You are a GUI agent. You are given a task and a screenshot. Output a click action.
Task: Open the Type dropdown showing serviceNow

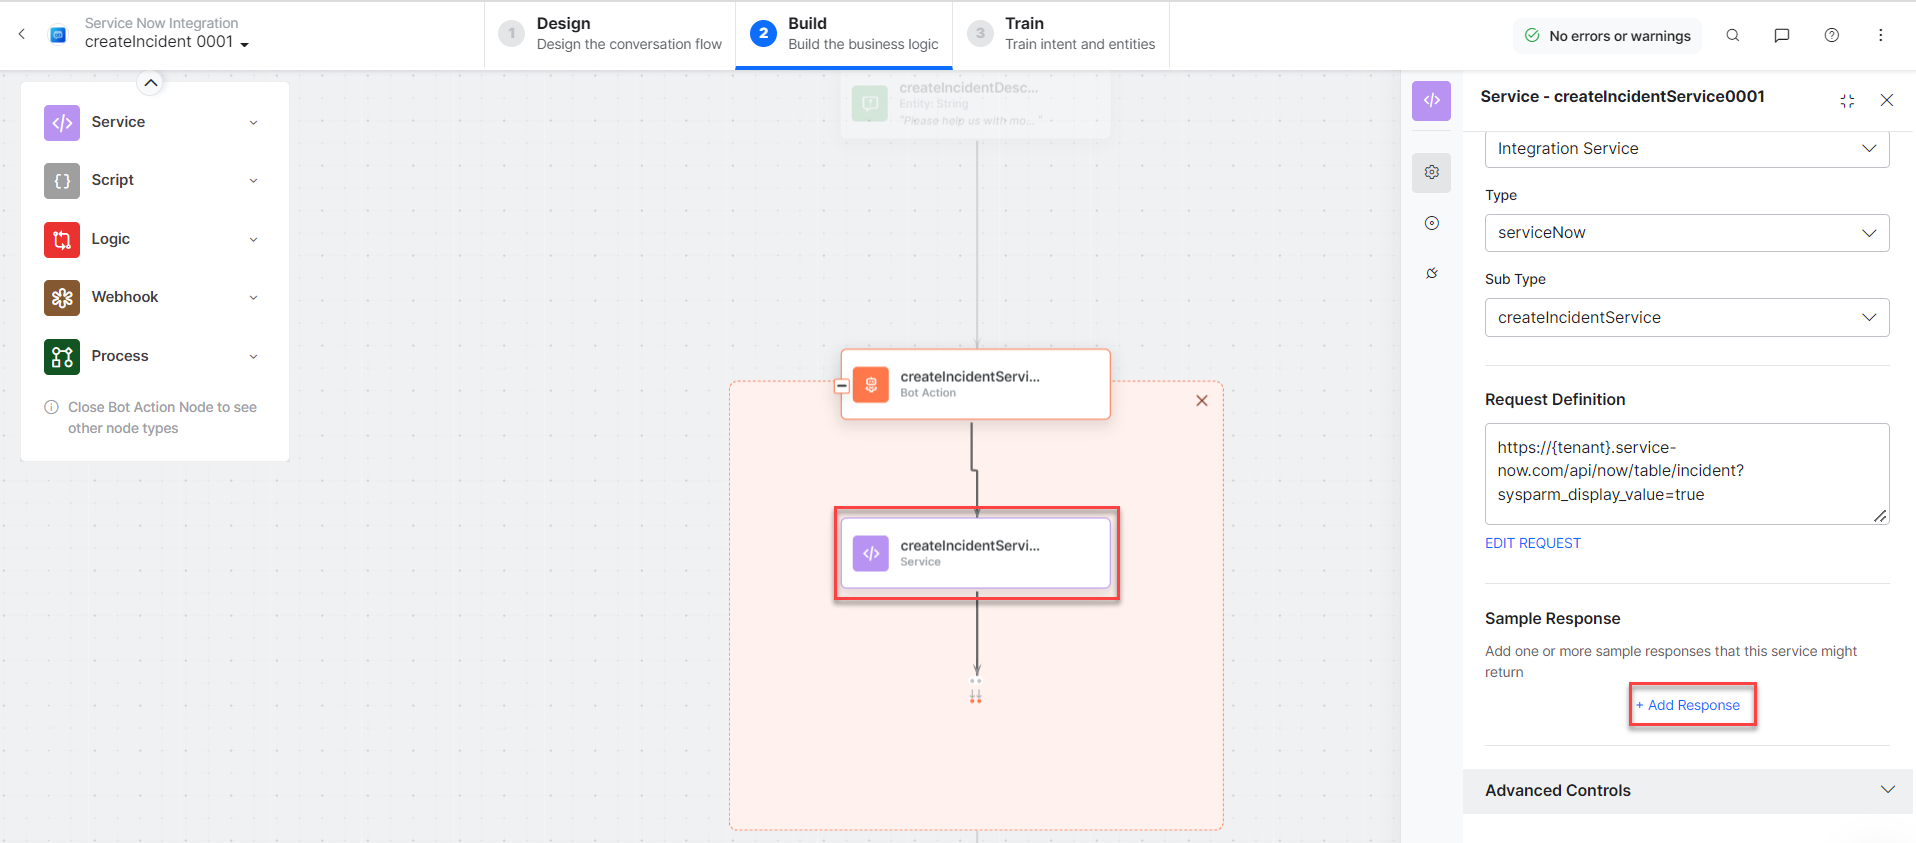pos(1686,233)
